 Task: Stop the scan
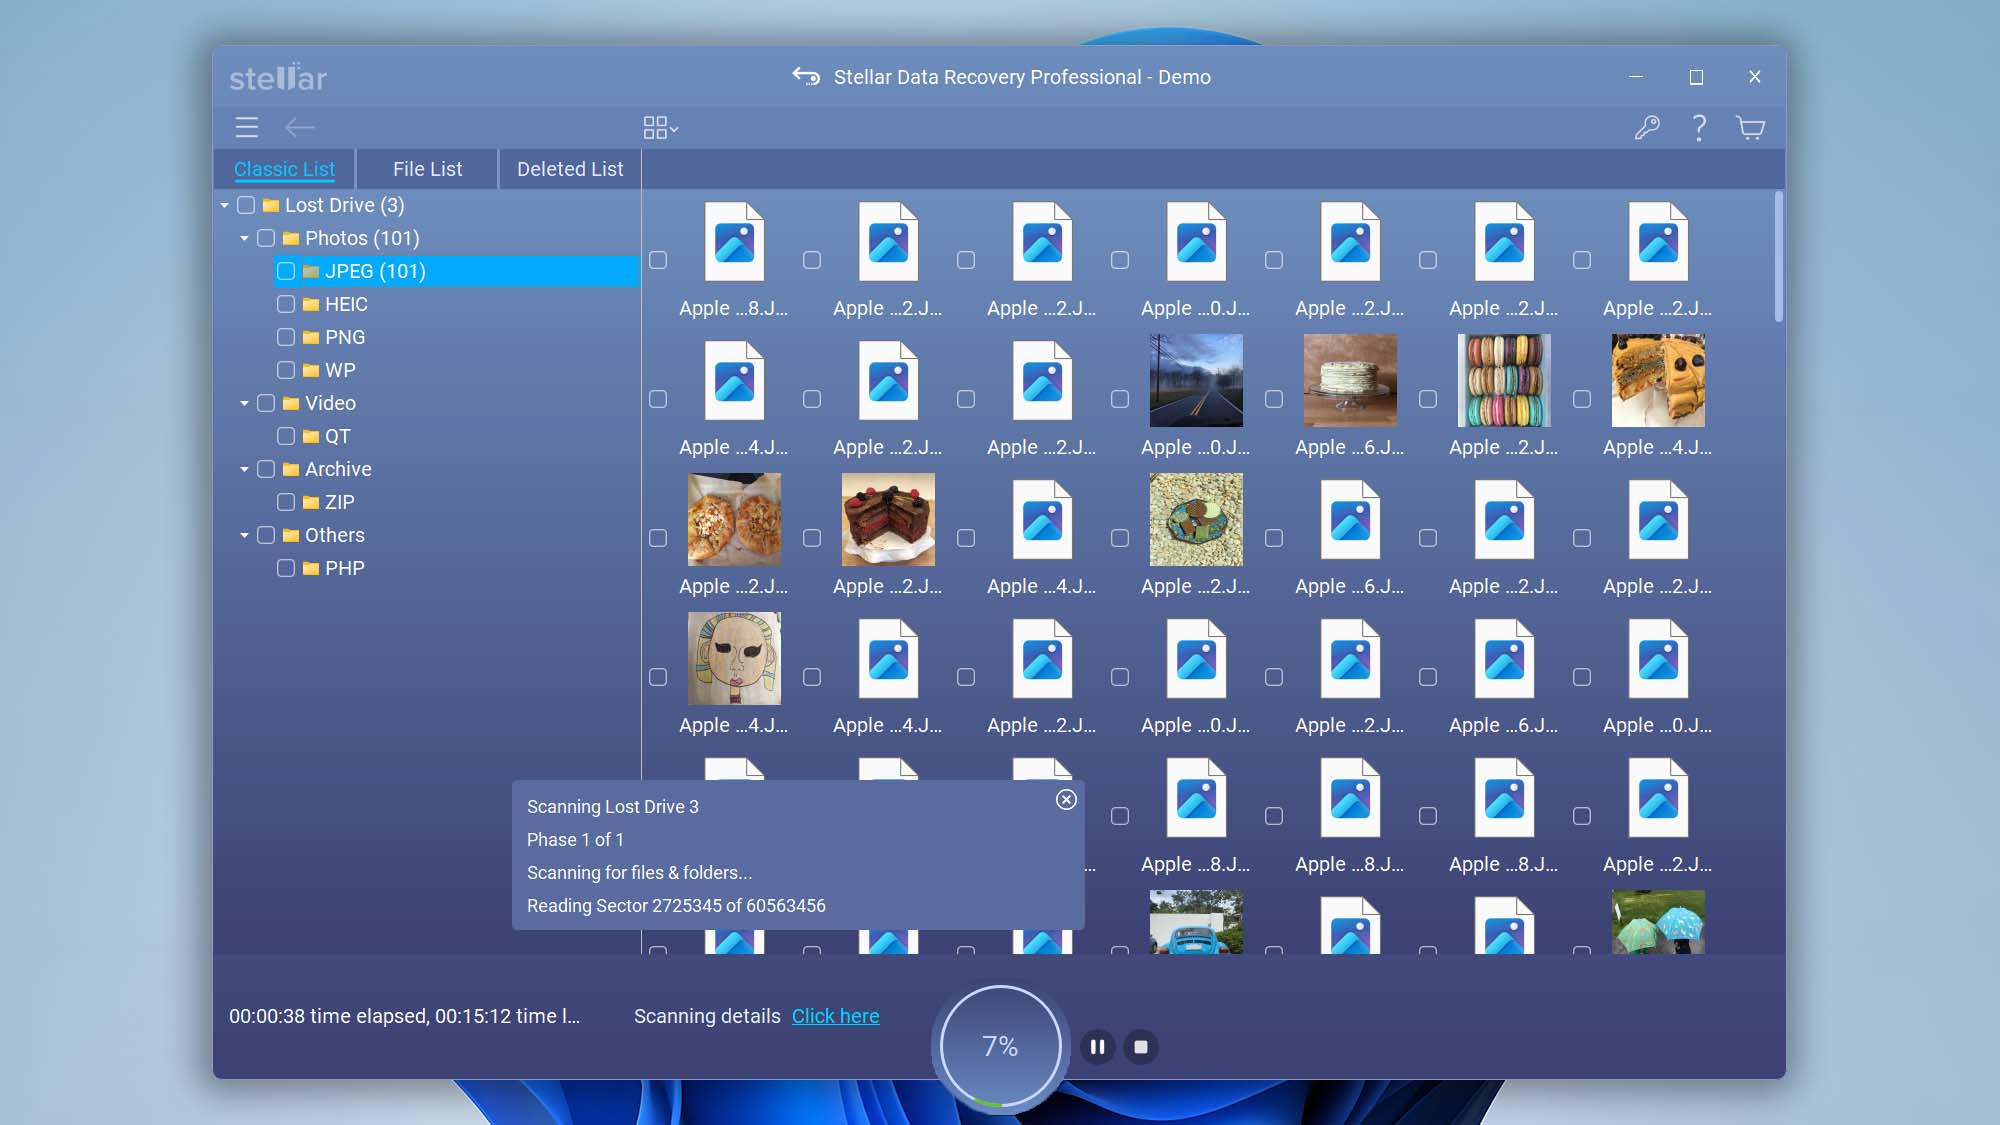tap(1141, 1047)
